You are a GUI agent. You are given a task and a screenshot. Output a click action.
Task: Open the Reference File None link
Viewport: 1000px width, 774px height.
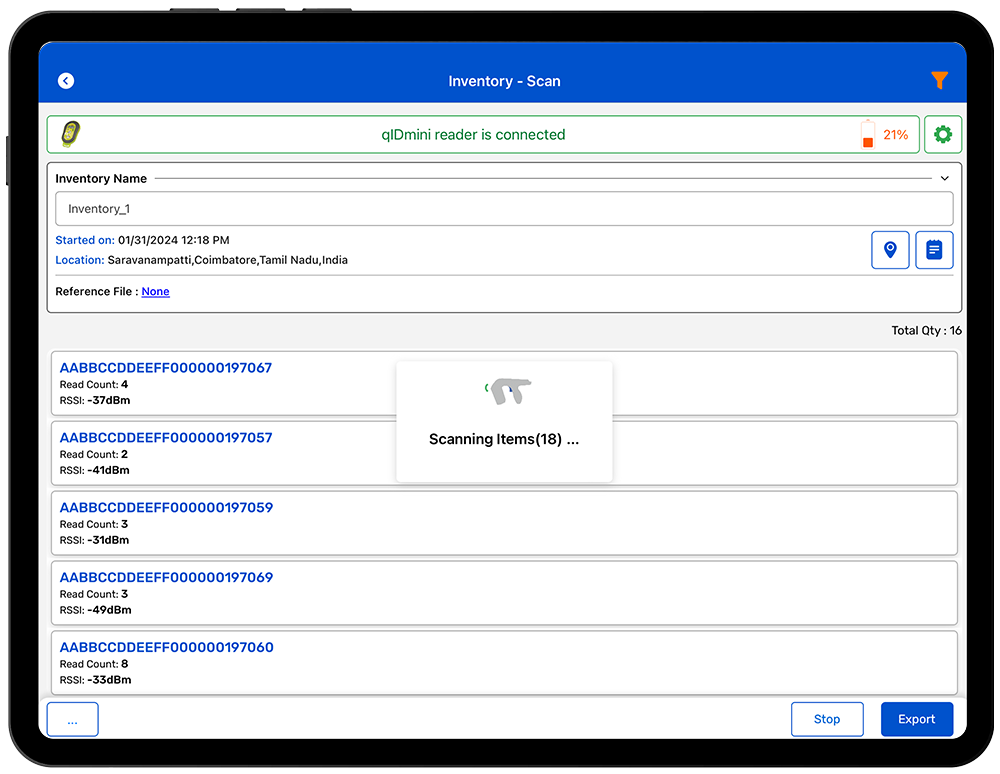pyautogui.click(x=155, y=292)
